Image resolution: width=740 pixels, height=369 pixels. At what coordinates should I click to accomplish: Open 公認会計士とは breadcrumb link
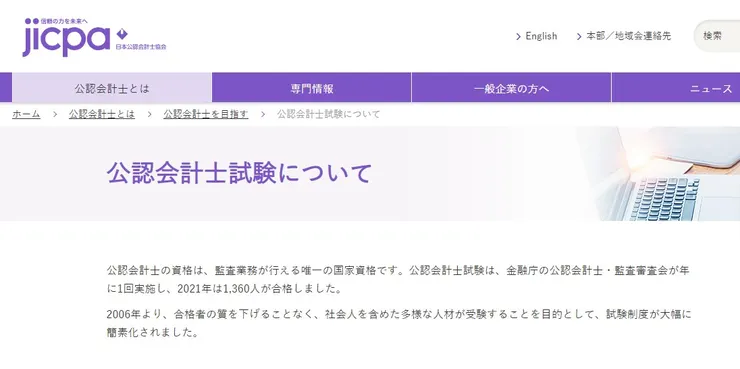pyautogui.click(x=102, y=114)
